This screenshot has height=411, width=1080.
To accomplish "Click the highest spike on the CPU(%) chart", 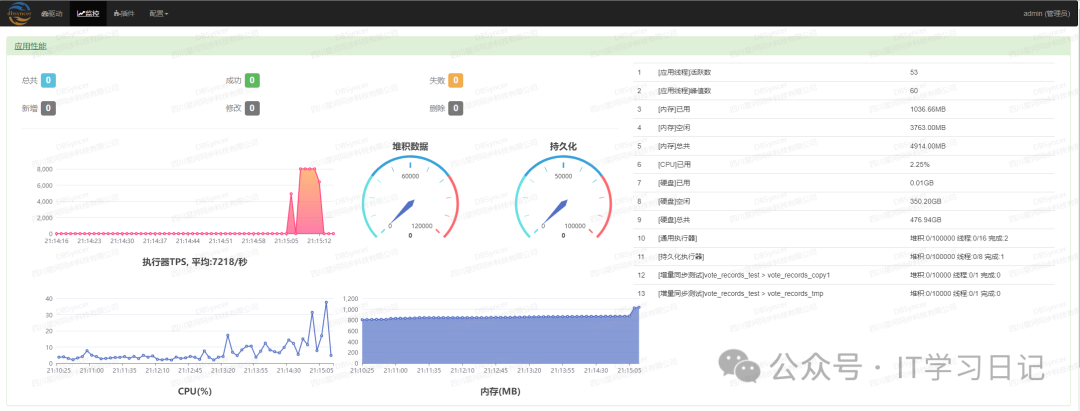I will 326,302.
